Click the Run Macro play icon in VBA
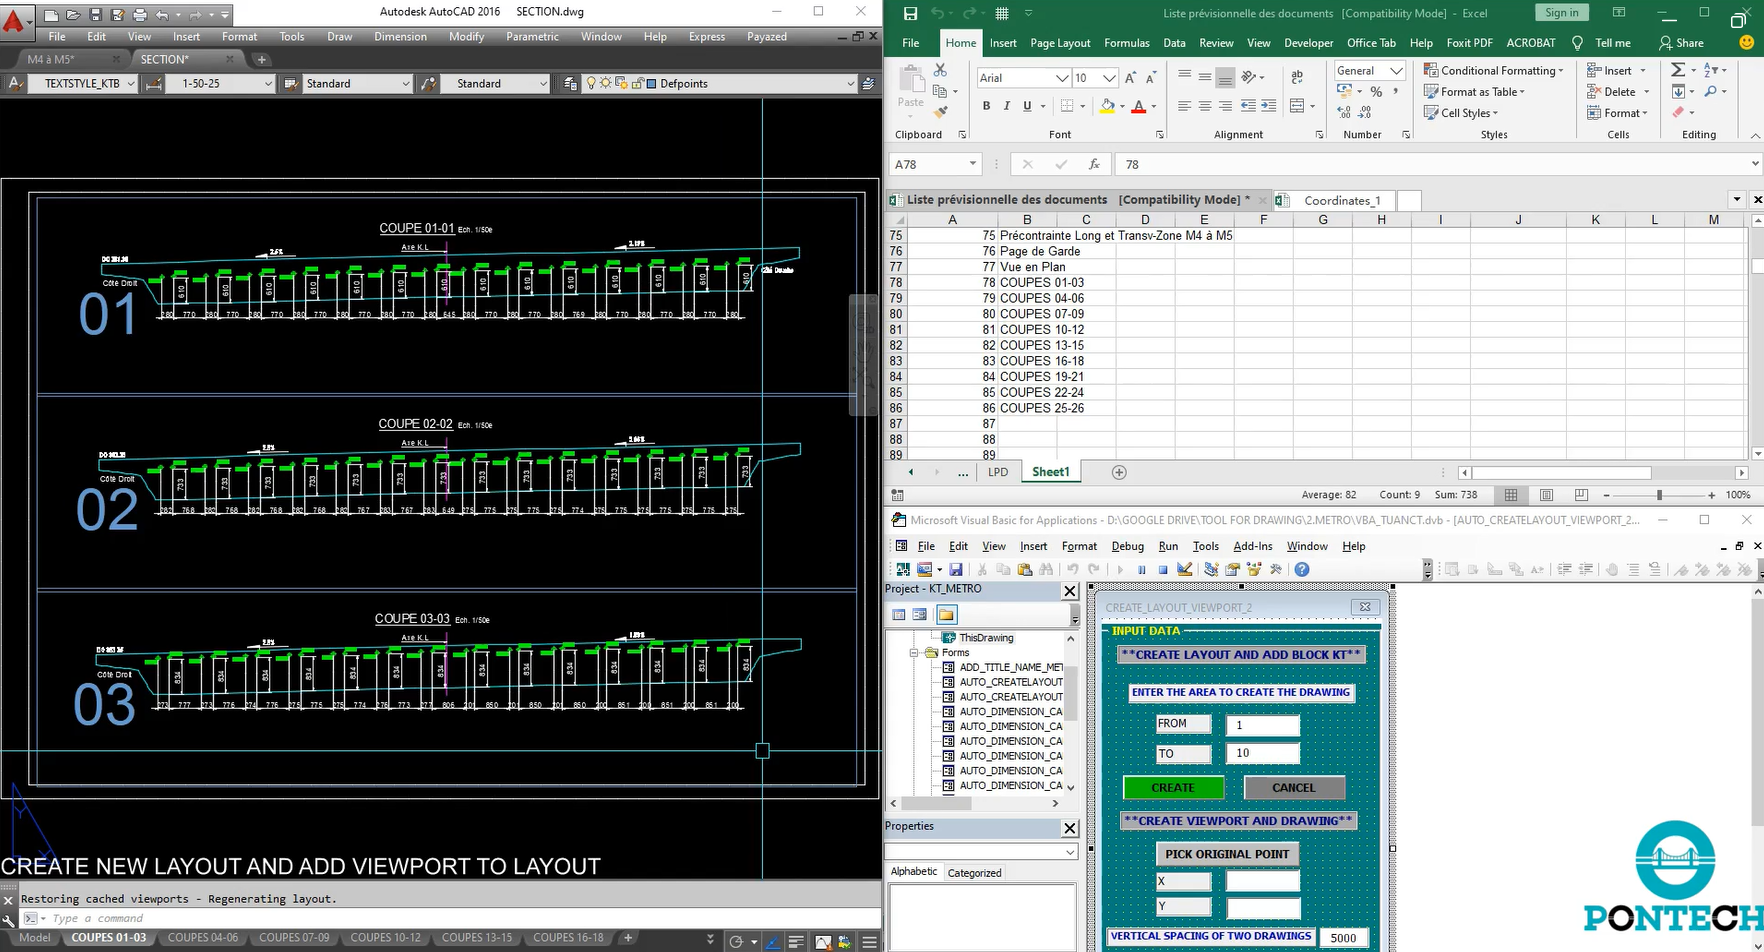1764x952 pixels. pos(1120,569)
